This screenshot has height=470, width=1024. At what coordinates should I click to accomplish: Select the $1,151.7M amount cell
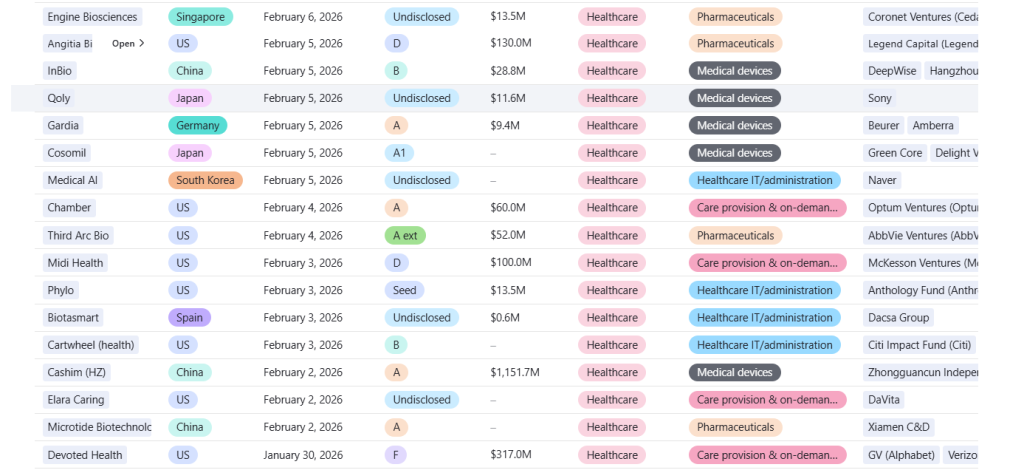pyautogui.click(x=515, y=373)
